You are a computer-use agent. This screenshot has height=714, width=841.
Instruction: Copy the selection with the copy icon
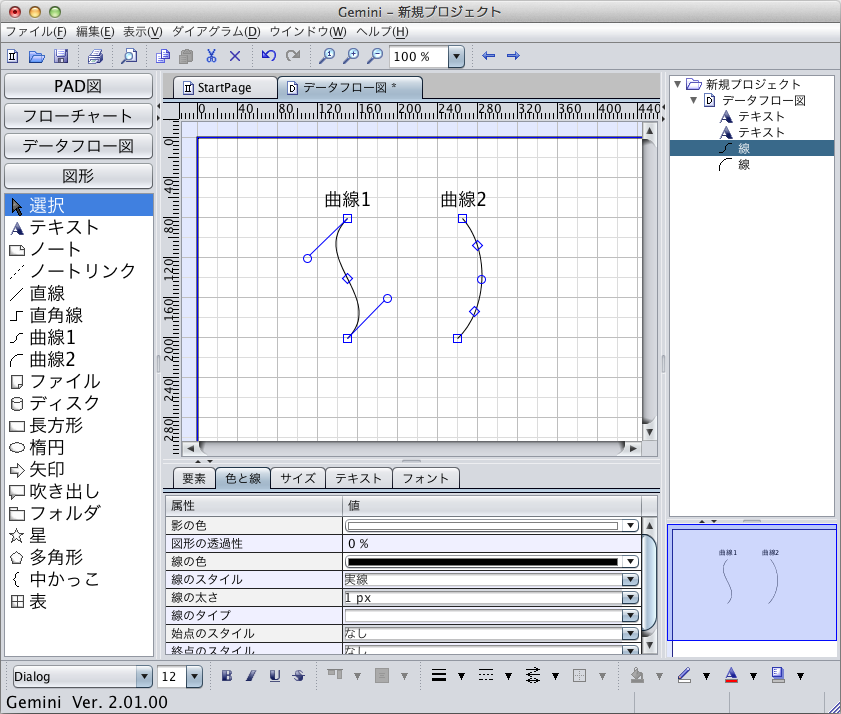pos(163,56)
